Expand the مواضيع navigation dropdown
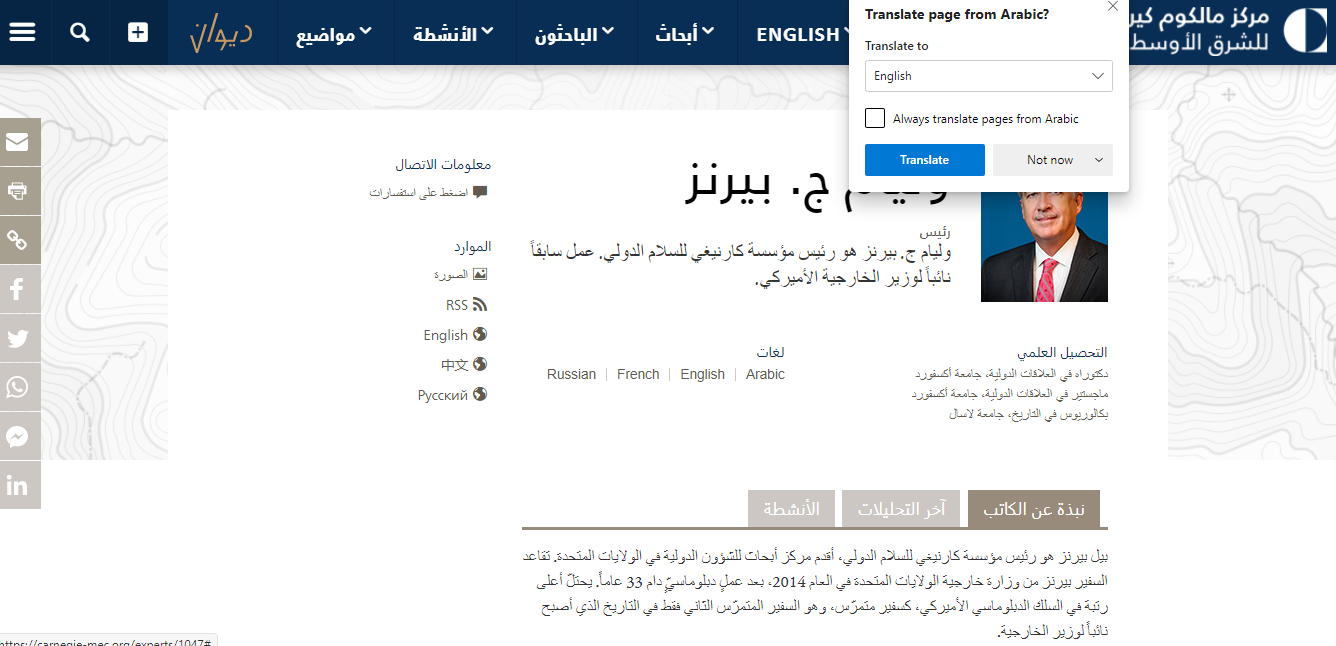This screenshot has width=1336, height=646. click(x=334, y=35)
